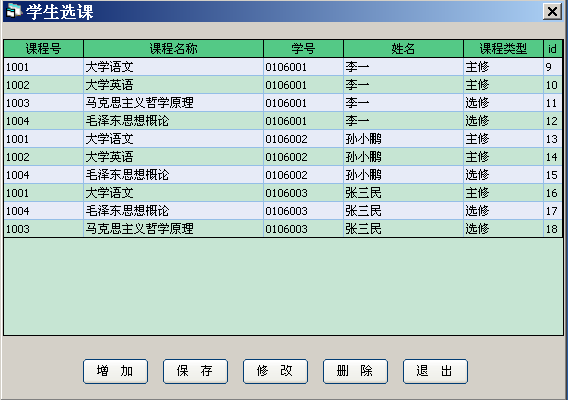
Task: Click the empty grid area below the rows
Action: point(283,286)
